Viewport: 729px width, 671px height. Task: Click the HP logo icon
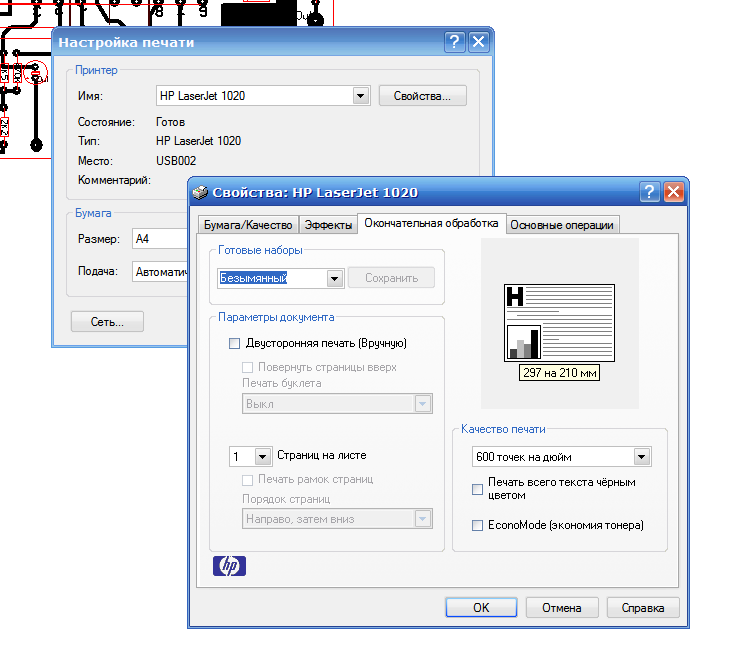(x=229, y=566)
